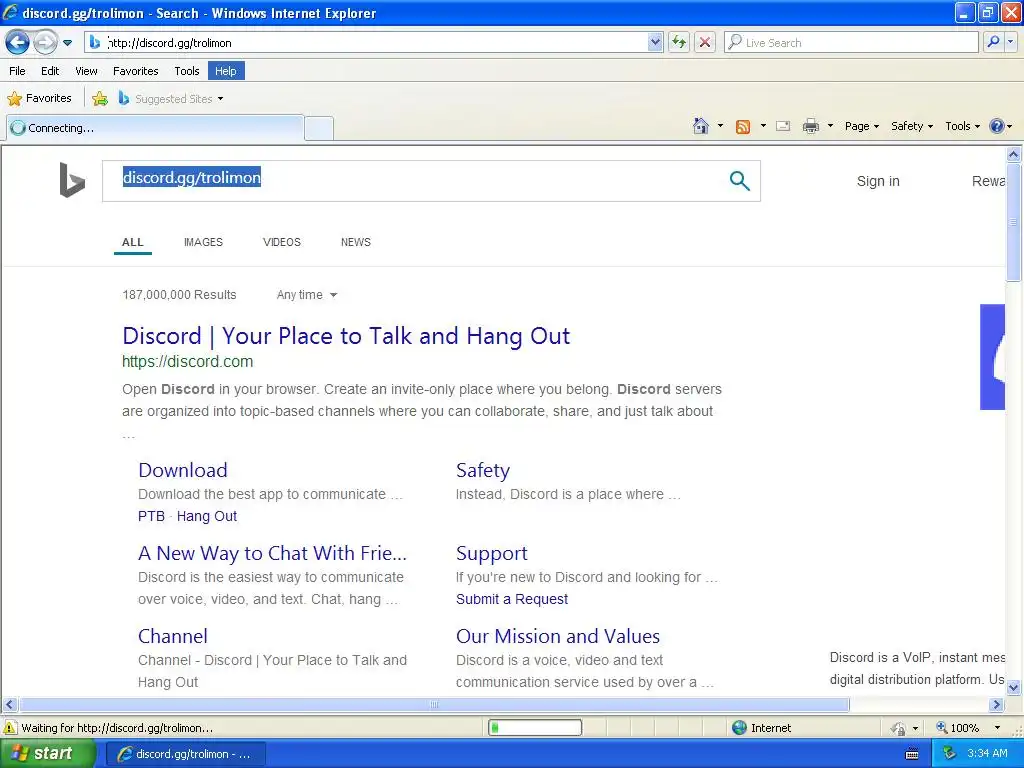This screenshot has height=768, width=1024.
Task: Click the Refresh page icon
Action: (x=679, y=42)
